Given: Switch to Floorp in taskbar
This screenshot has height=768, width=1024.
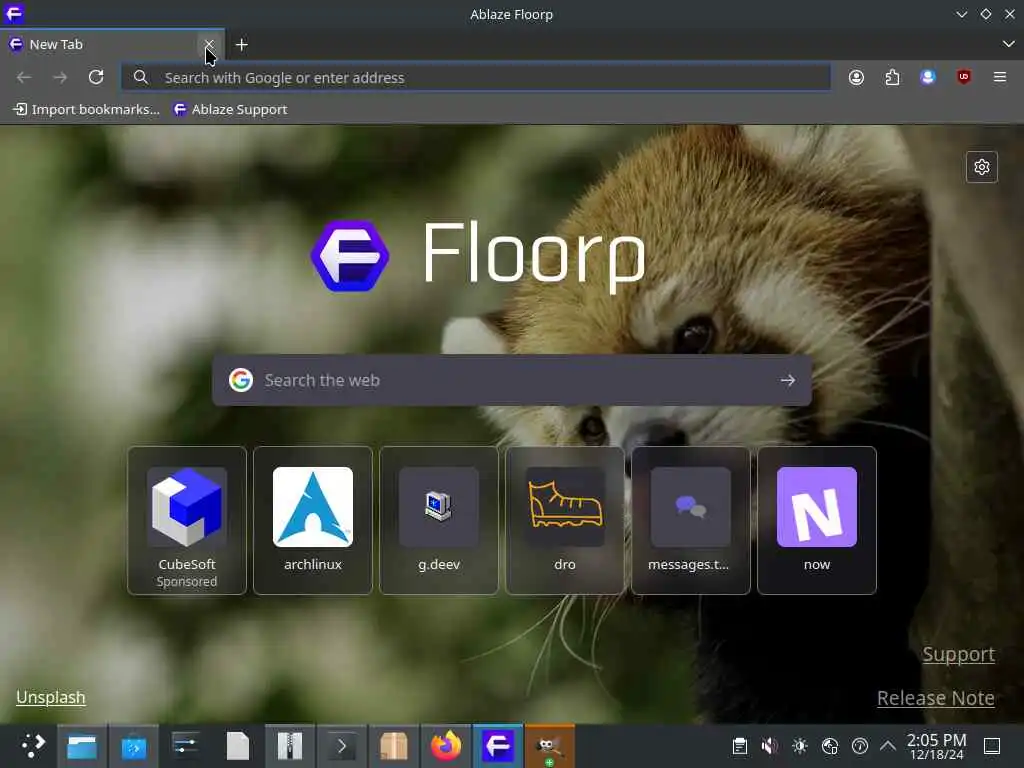Looking at the screenshot, I should [498, 746].
